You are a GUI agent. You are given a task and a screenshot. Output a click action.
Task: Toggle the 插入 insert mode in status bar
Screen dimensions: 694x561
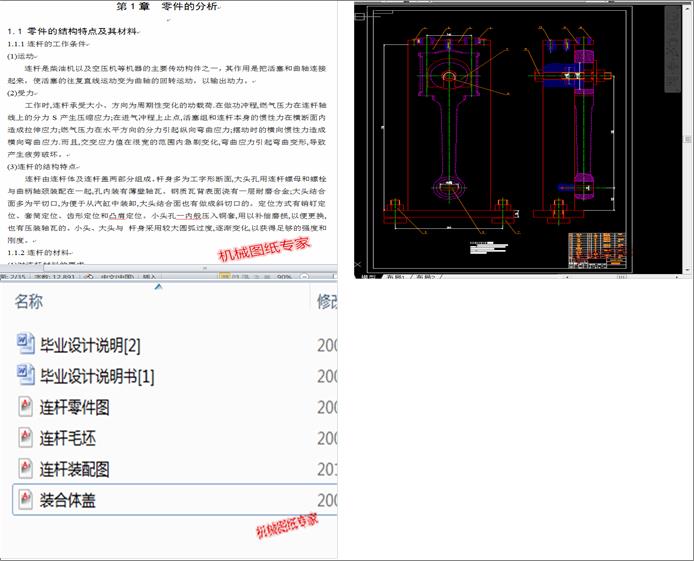150,276
